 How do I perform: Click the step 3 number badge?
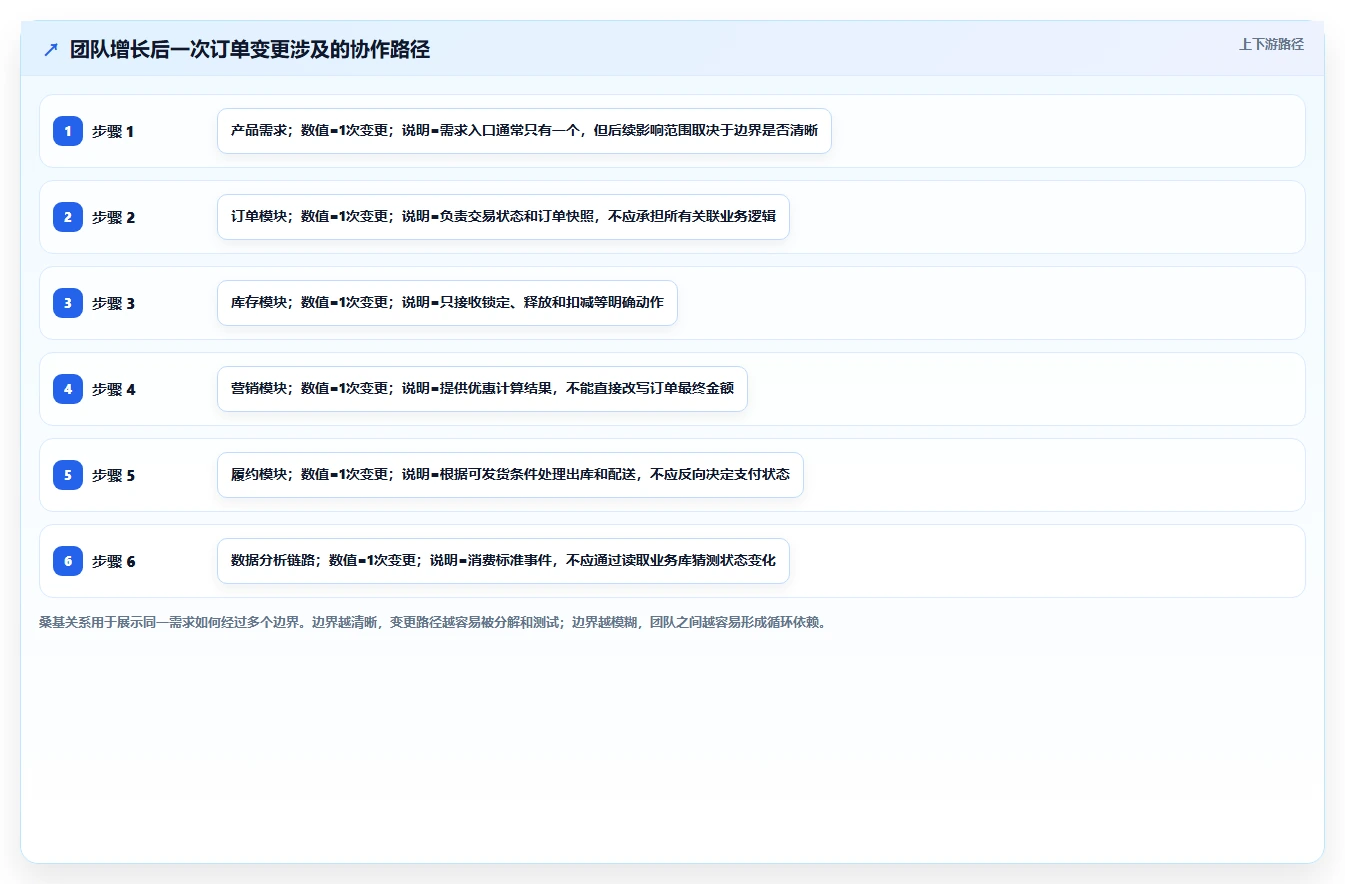68,303
